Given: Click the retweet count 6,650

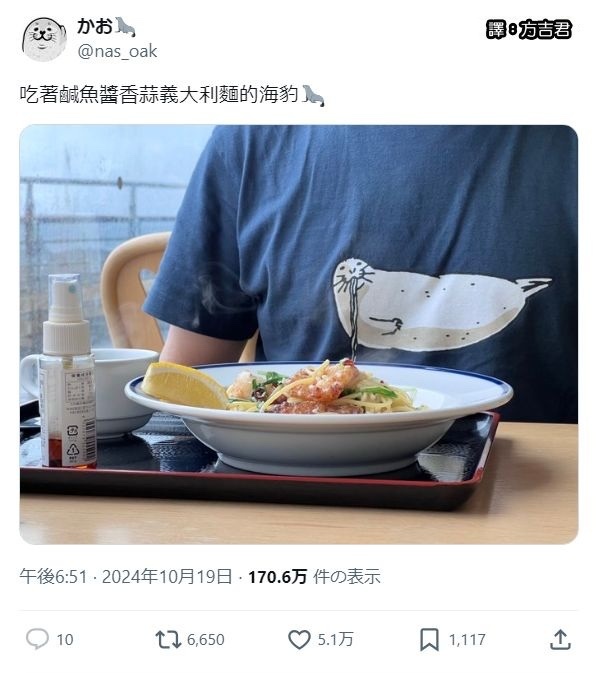Looking at the screenshot, I should [x=206, y=640].
